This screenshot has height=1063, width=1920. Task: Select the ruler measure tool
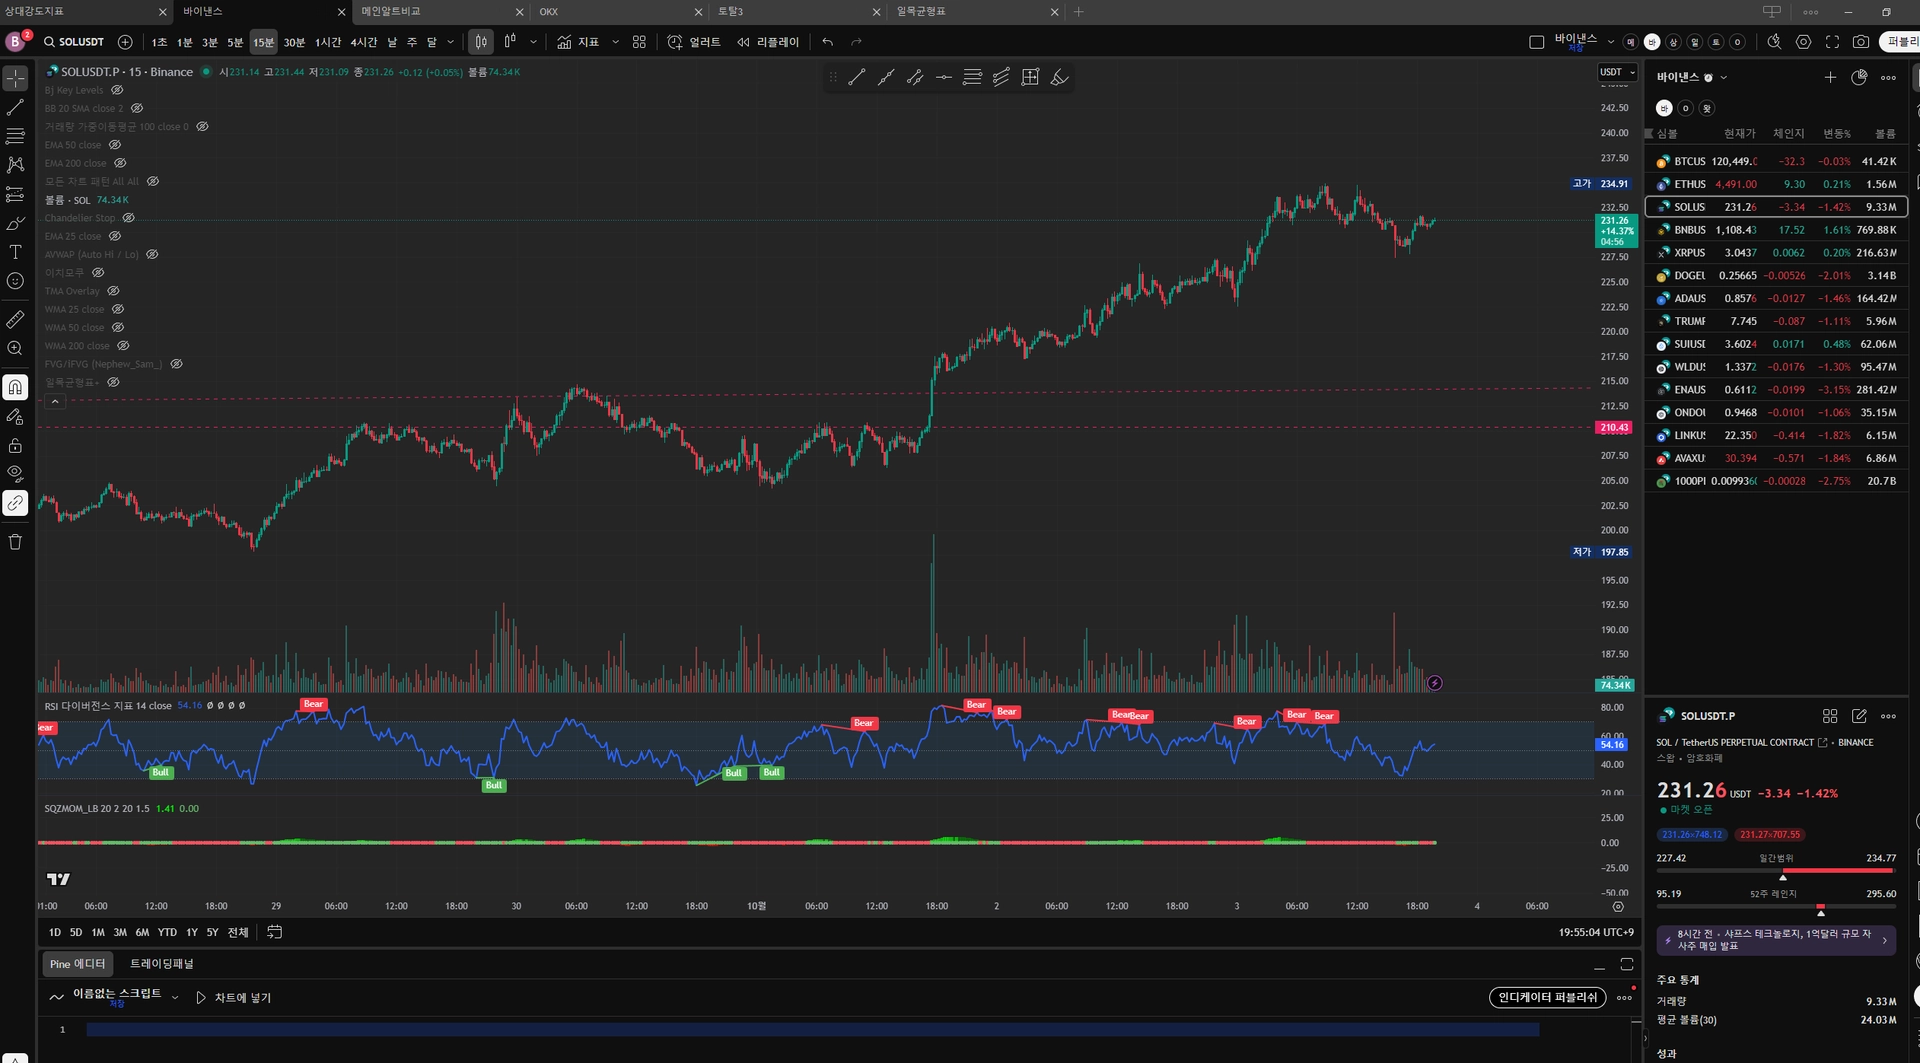(16, 319)
